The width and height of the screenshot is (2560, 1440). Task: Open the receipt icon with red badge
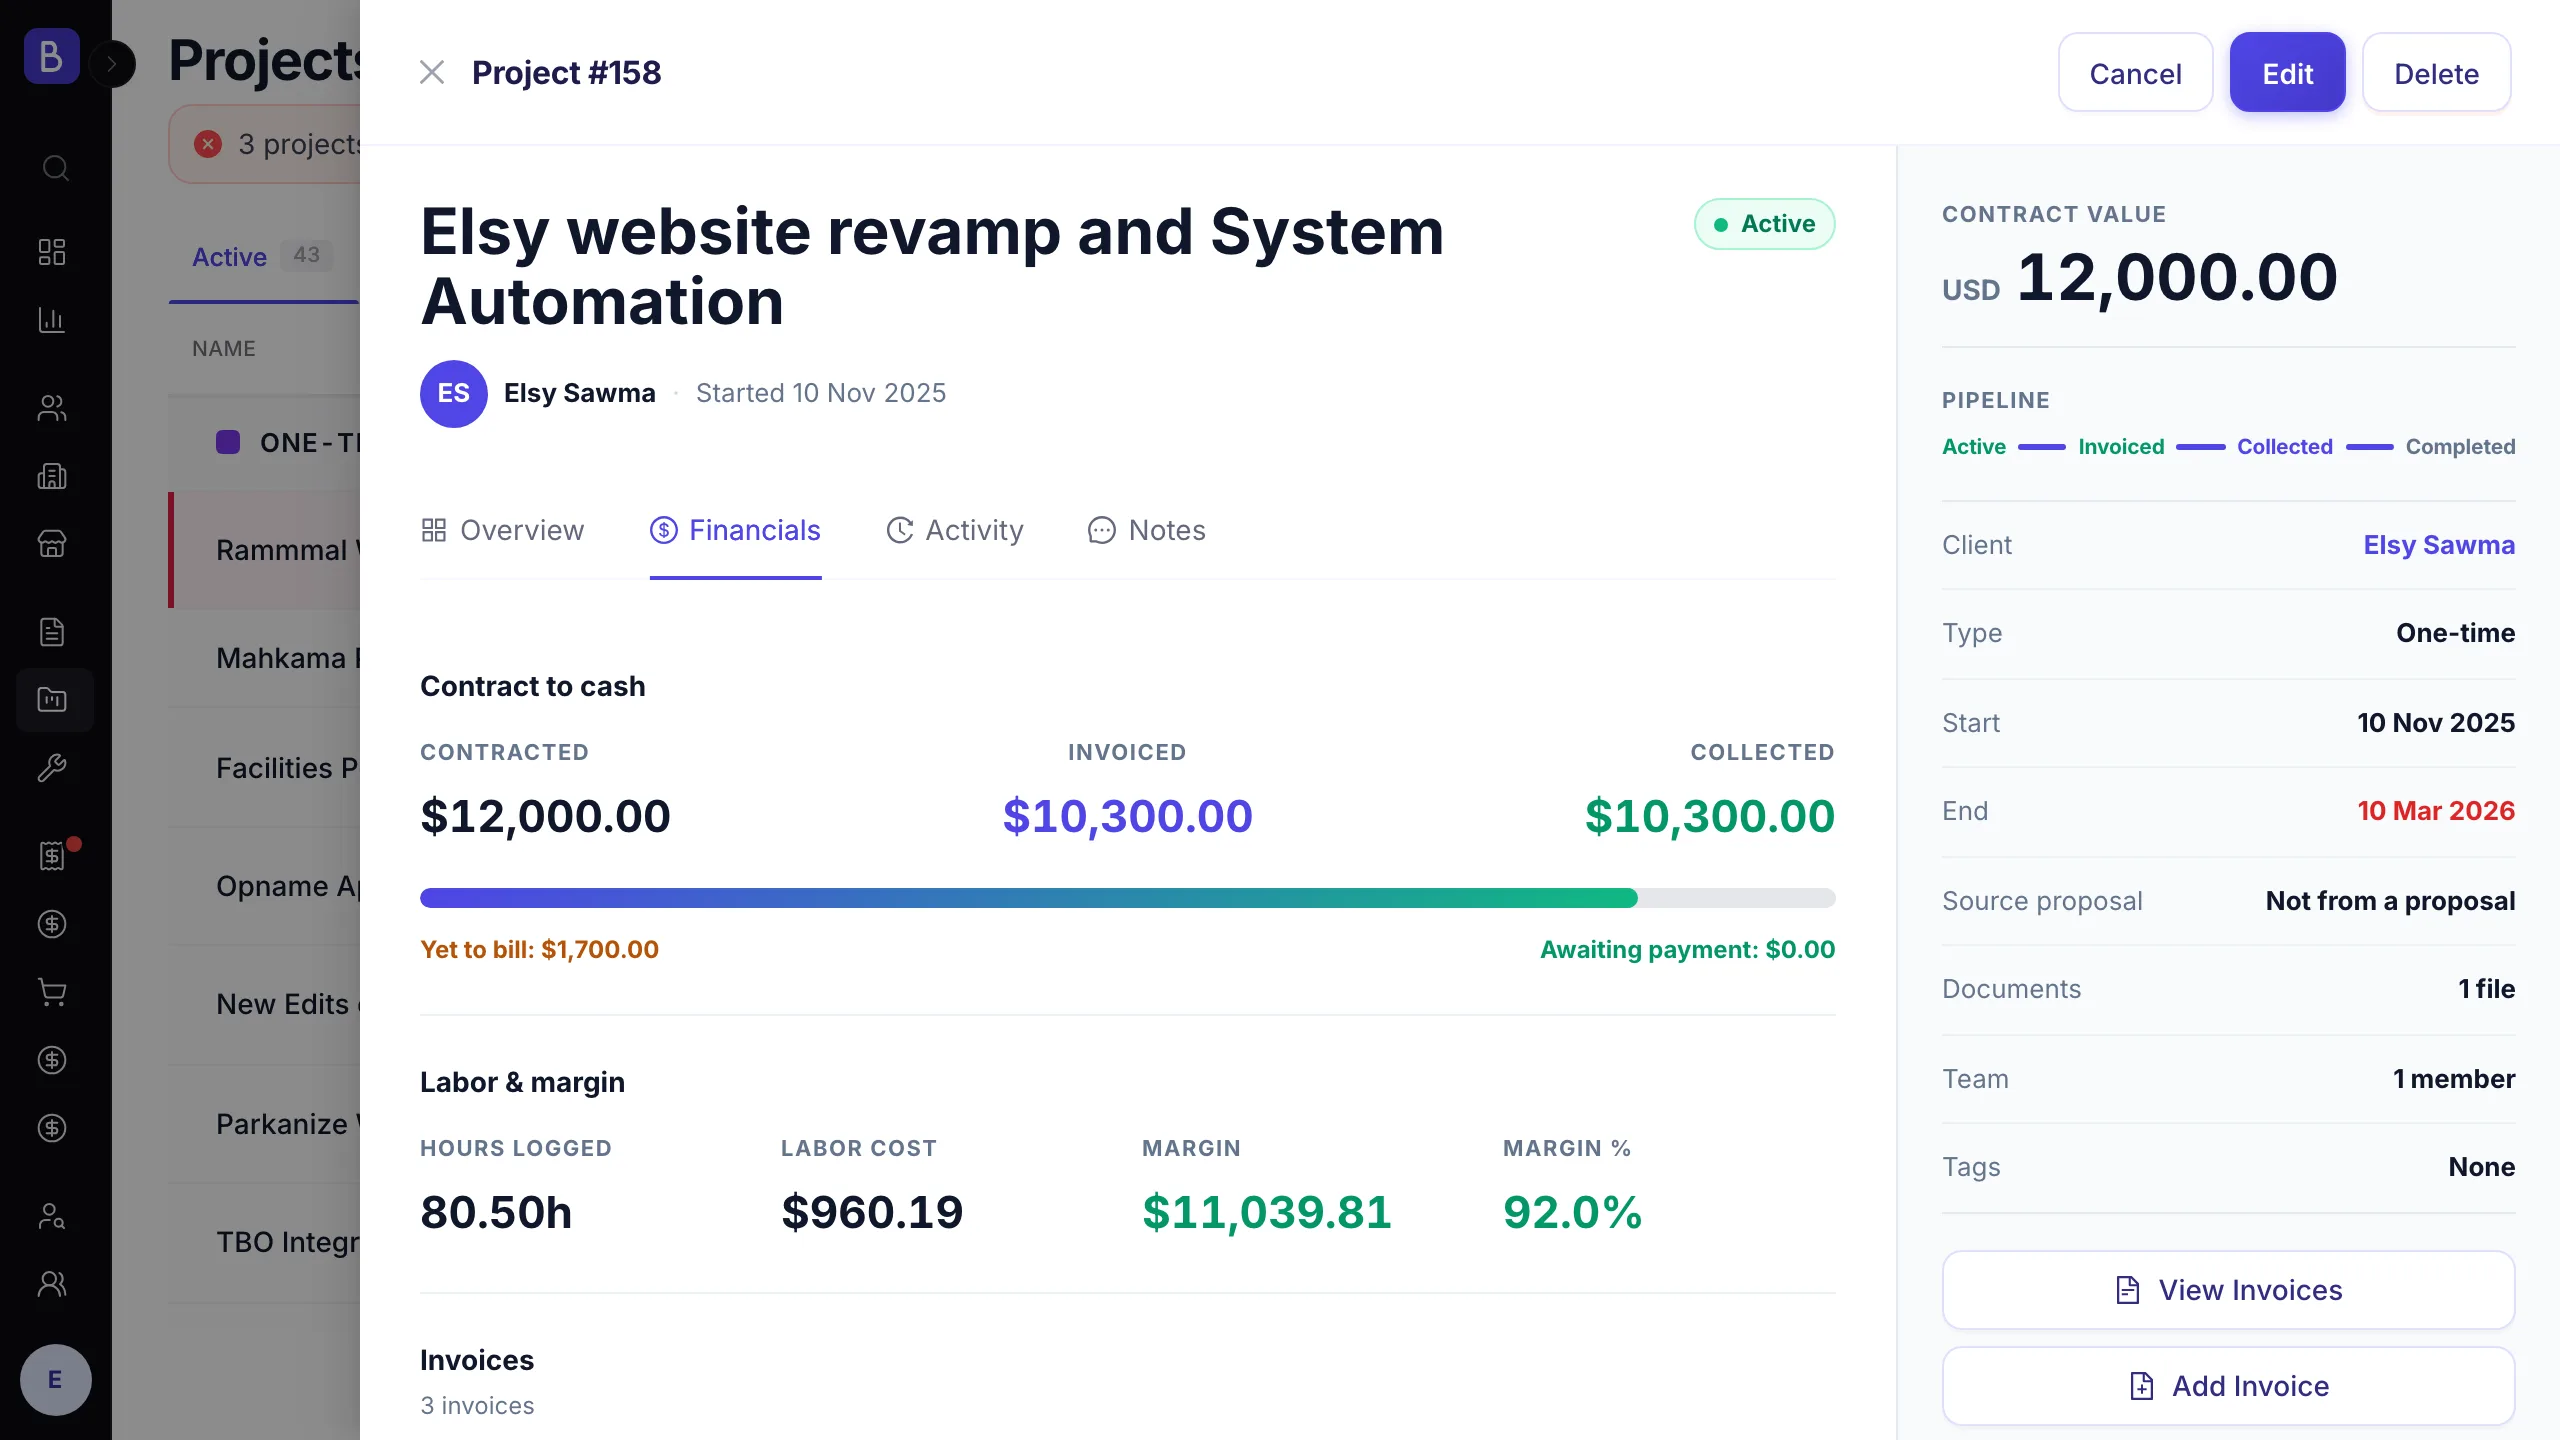click(x=52, y=855)
